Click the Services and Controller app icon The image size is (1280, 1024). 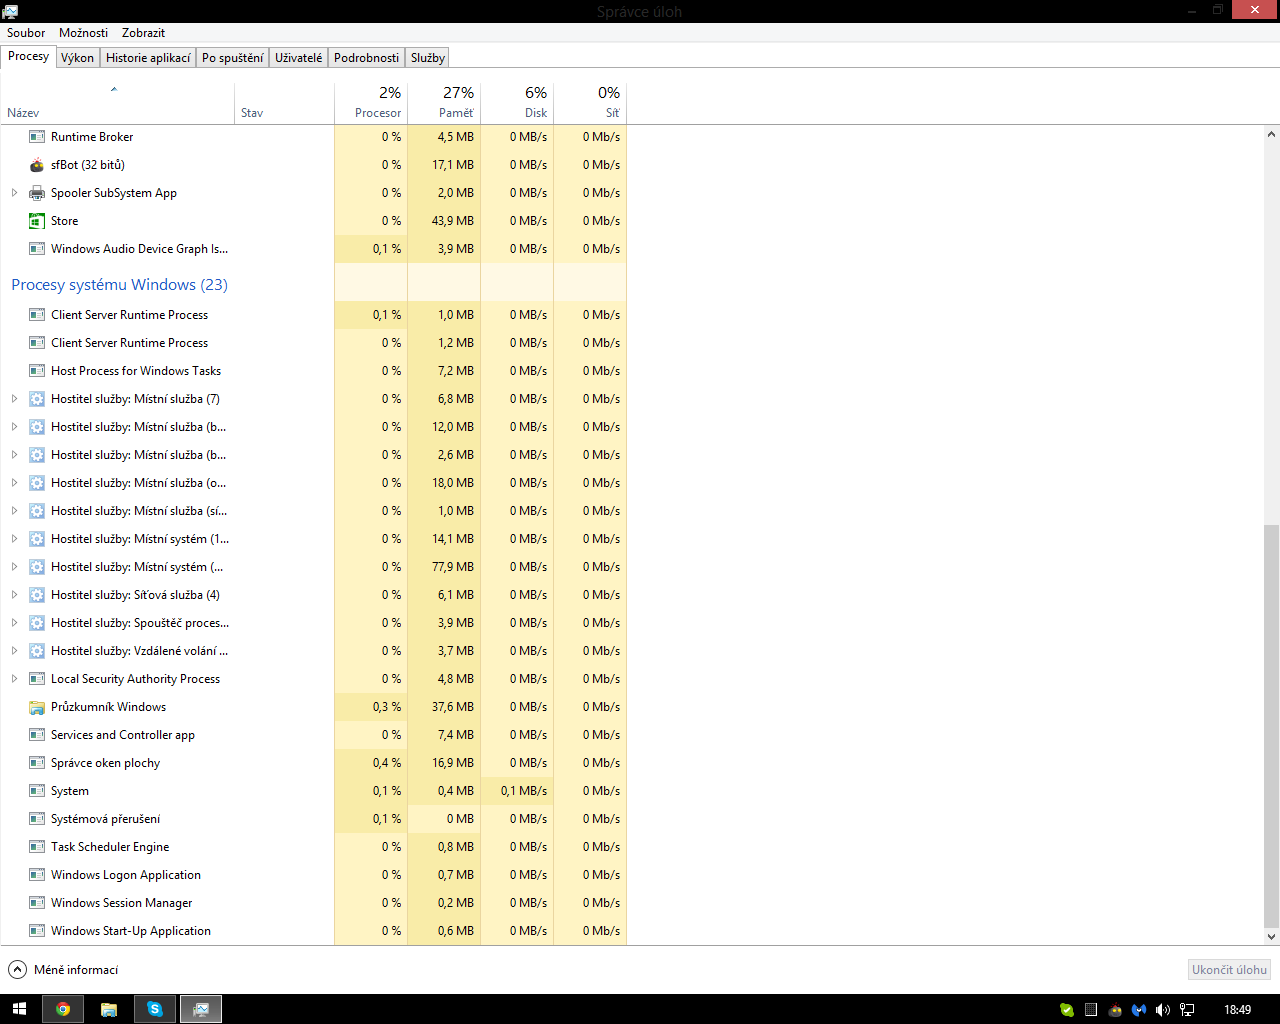coord(37,735)
